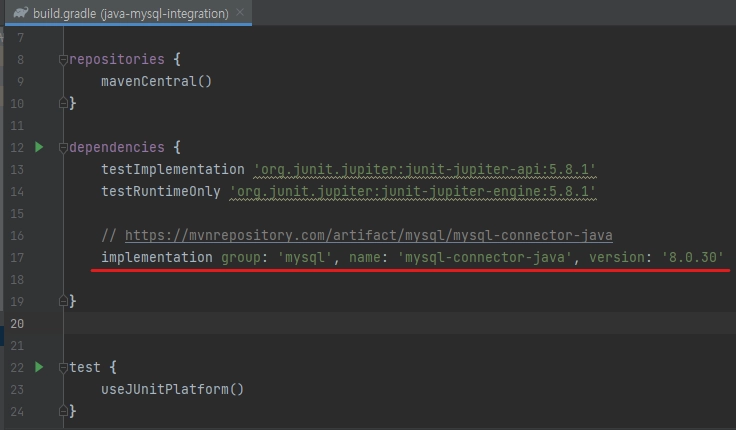
Task: Click the 'implementation' keyword on line 17
Action: point(157,257)
